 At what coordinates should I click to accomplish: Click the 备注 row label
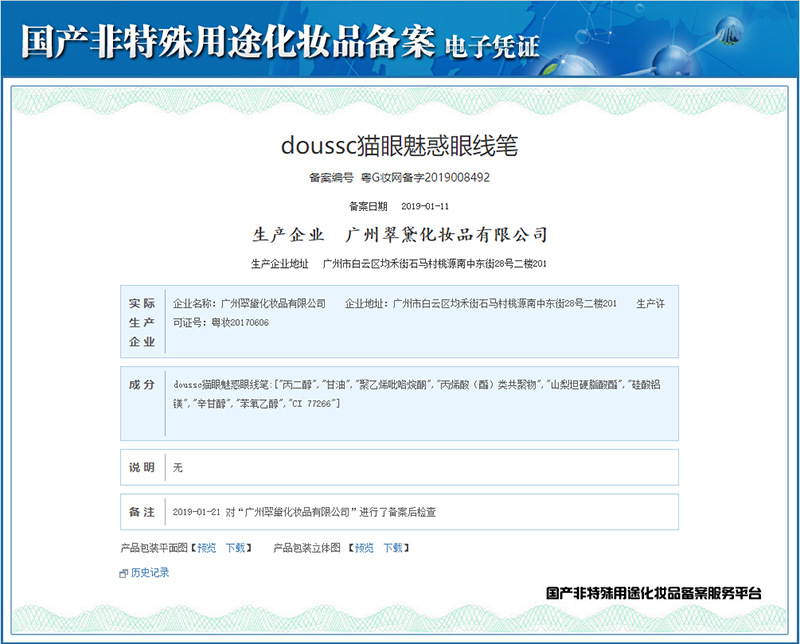[x=142, y=512]
